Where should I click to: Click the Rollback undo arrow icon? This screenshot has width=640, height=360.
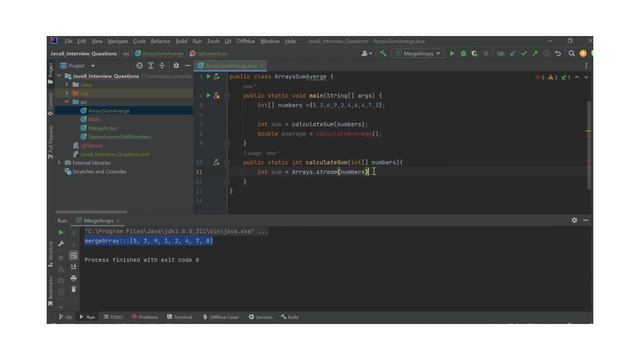pyautogui.click(x=558, y=53)
